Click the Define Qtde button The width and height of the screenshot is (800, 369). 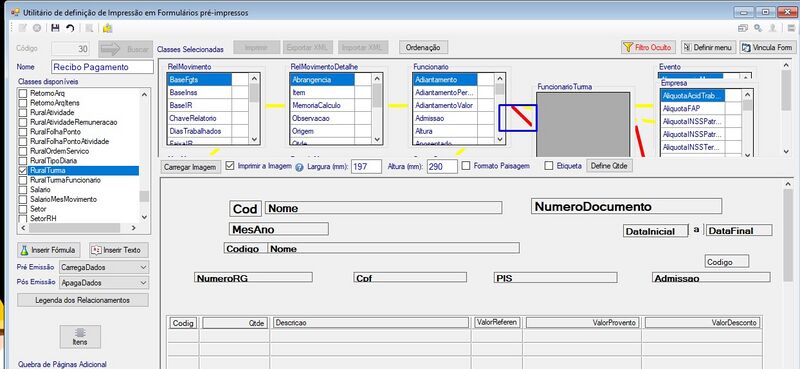[609, 166]
